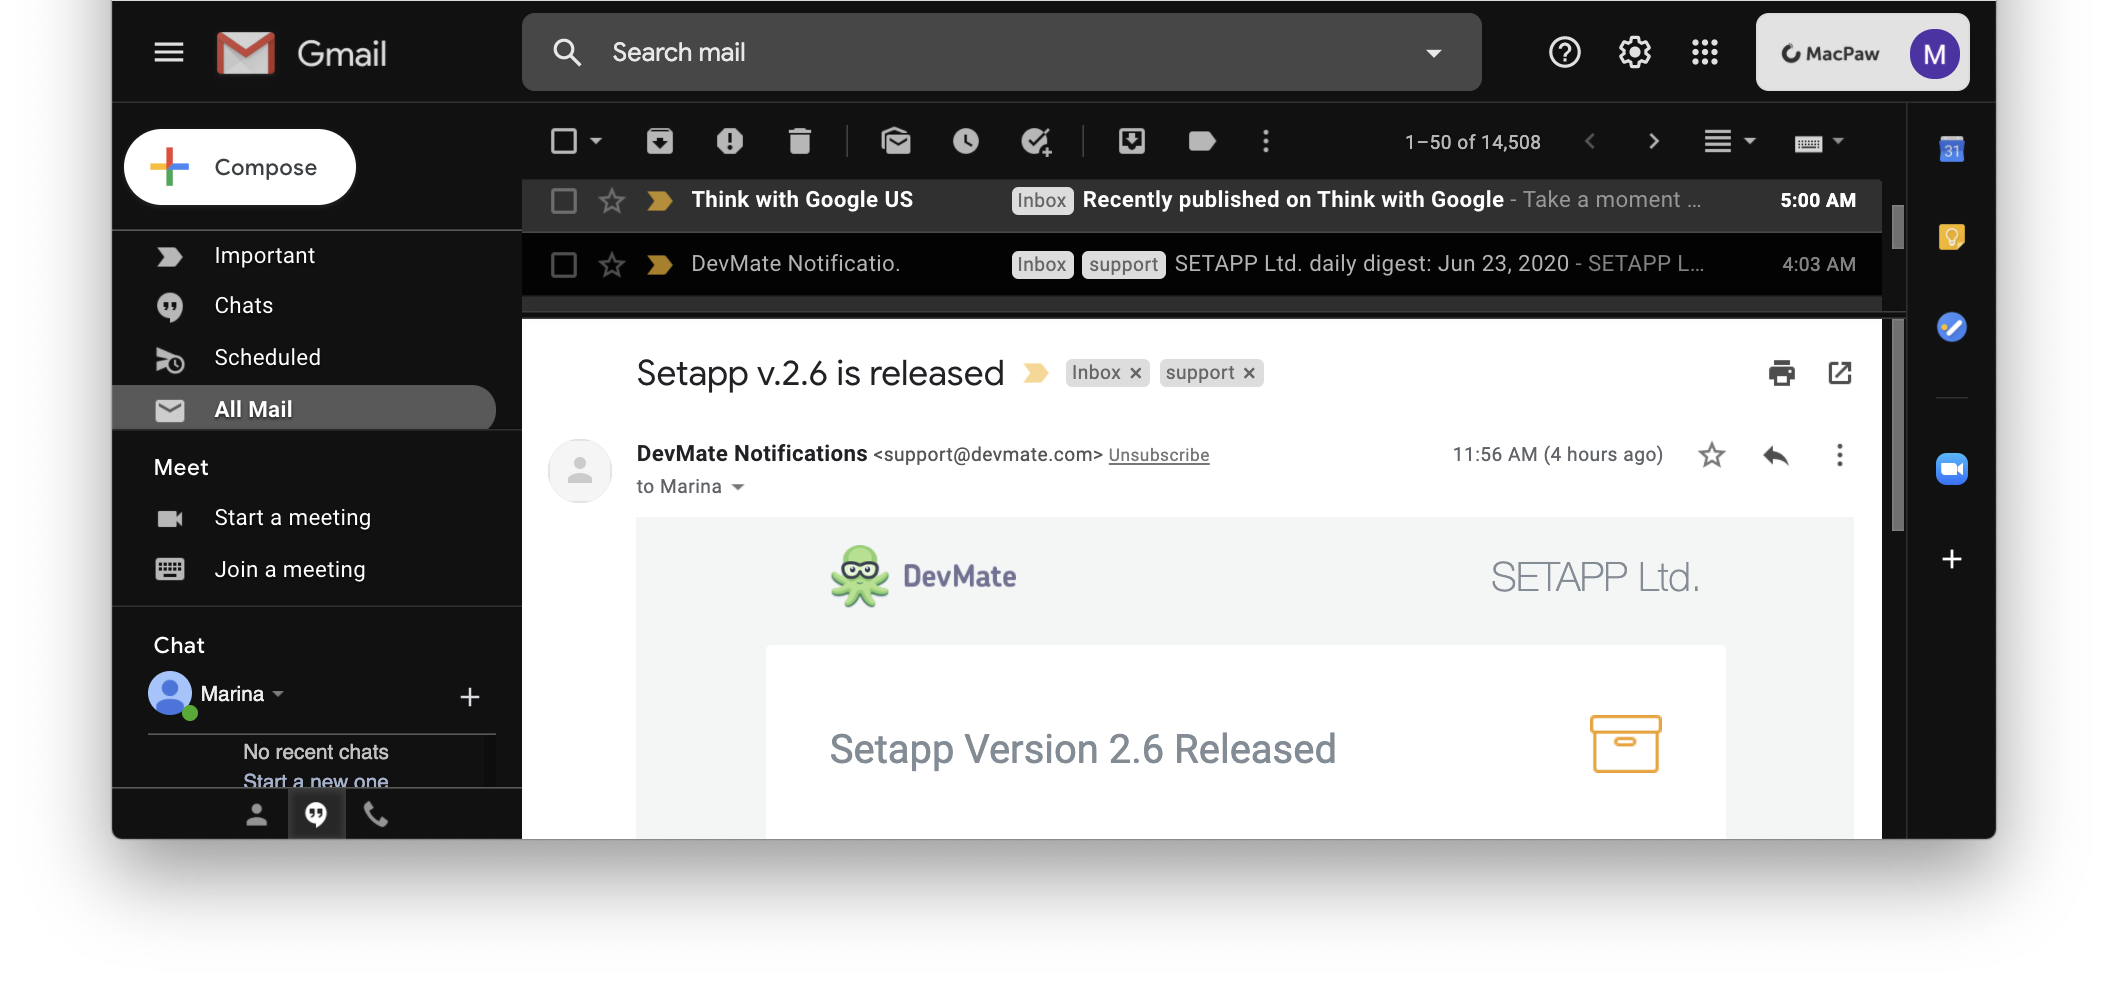Screen dimensions: 2108x987
Task: Open Google Calendar in side panel
Action: coord(1951,150)
